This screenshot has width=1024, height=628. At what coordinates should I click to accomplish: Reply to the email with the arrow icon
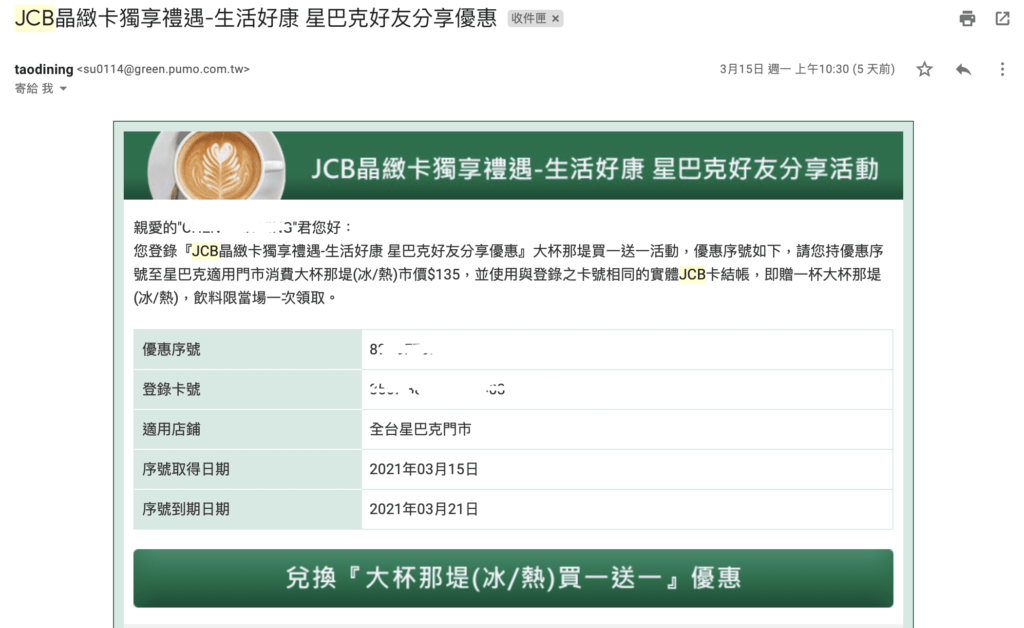[963, 70]
